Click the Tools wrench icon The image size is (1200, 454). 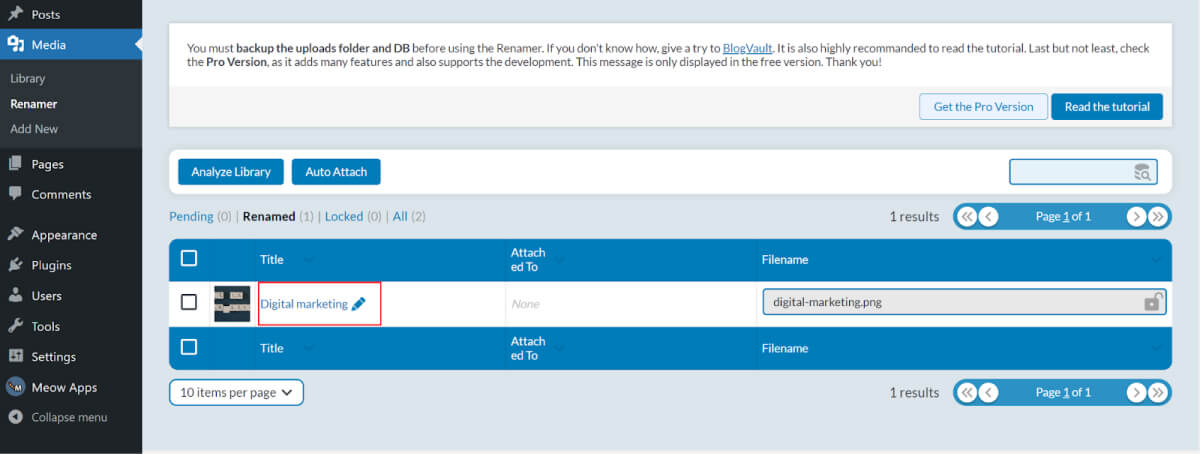(x=15, y=326)
